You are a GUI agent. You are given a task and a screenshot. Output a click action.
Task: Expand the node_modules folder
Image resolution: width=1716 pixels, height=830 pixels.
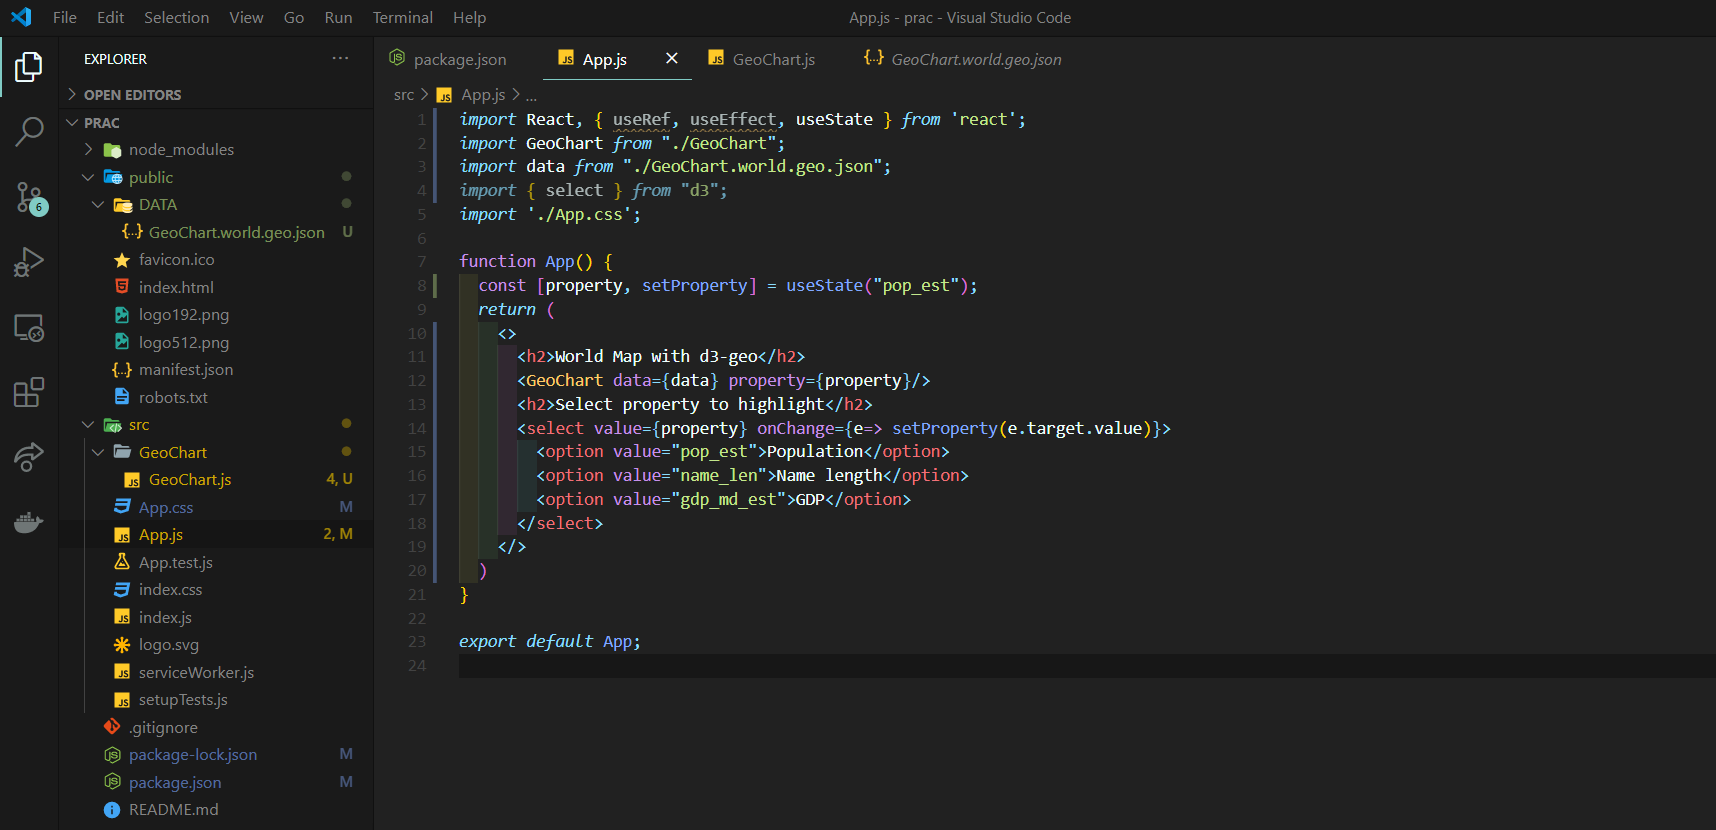tap(181, 150)
